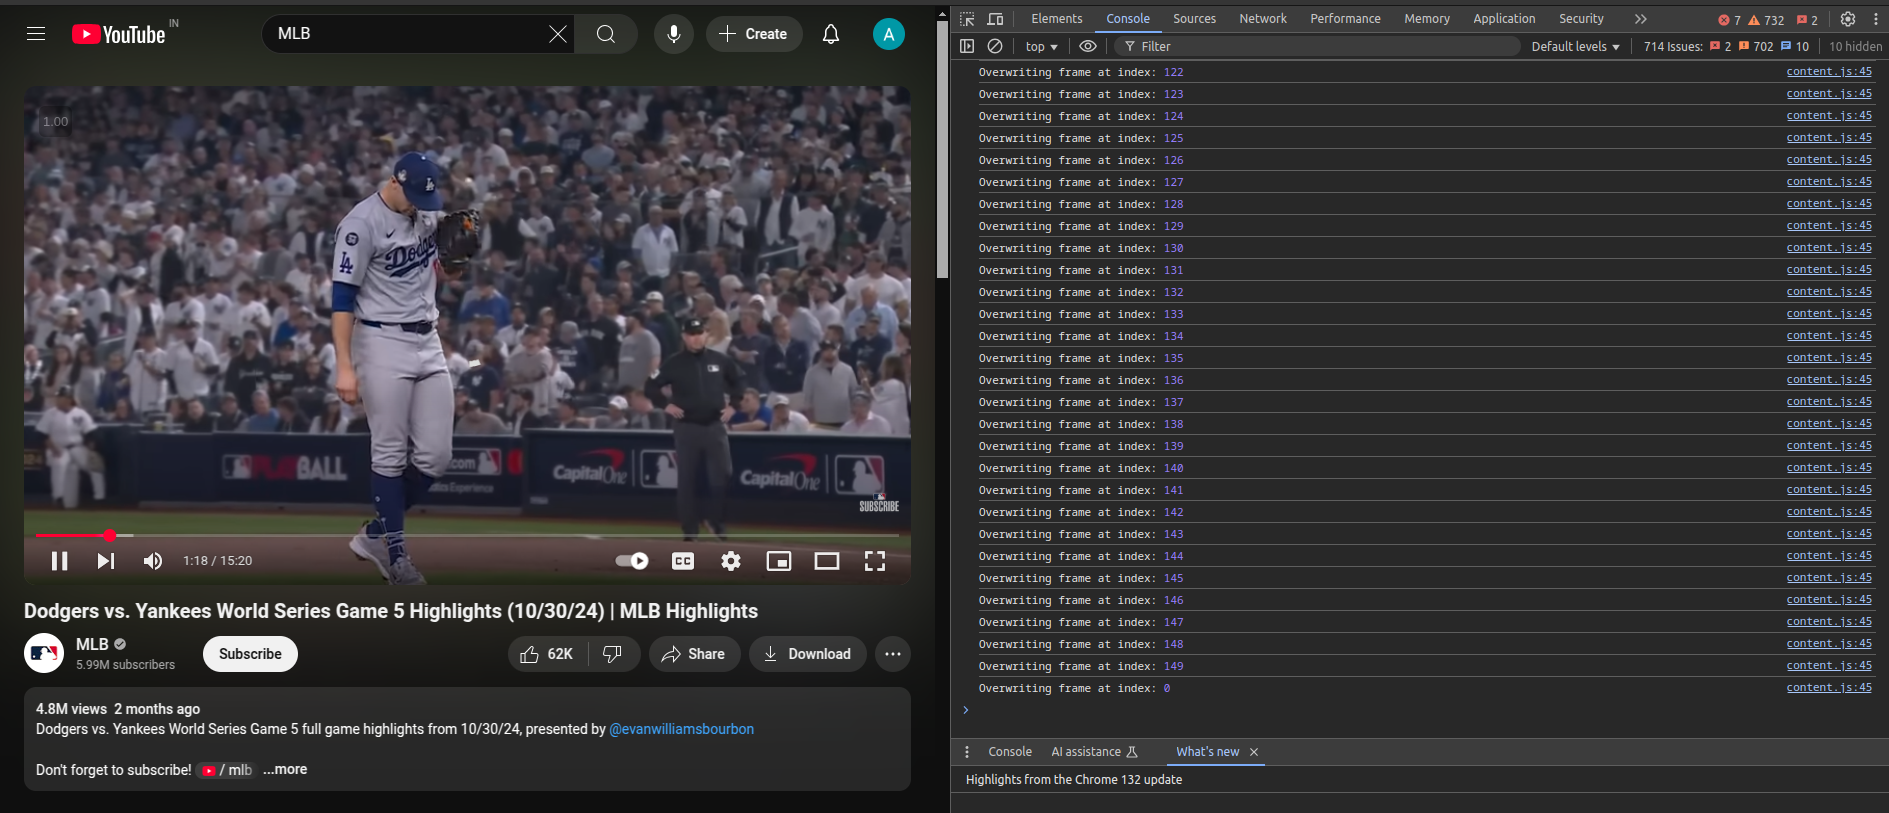Image resolution: width=1889 pixels, height=813 pixels.
Task: Click the 1.00 playback speed overlay
Action: [55, 122]
